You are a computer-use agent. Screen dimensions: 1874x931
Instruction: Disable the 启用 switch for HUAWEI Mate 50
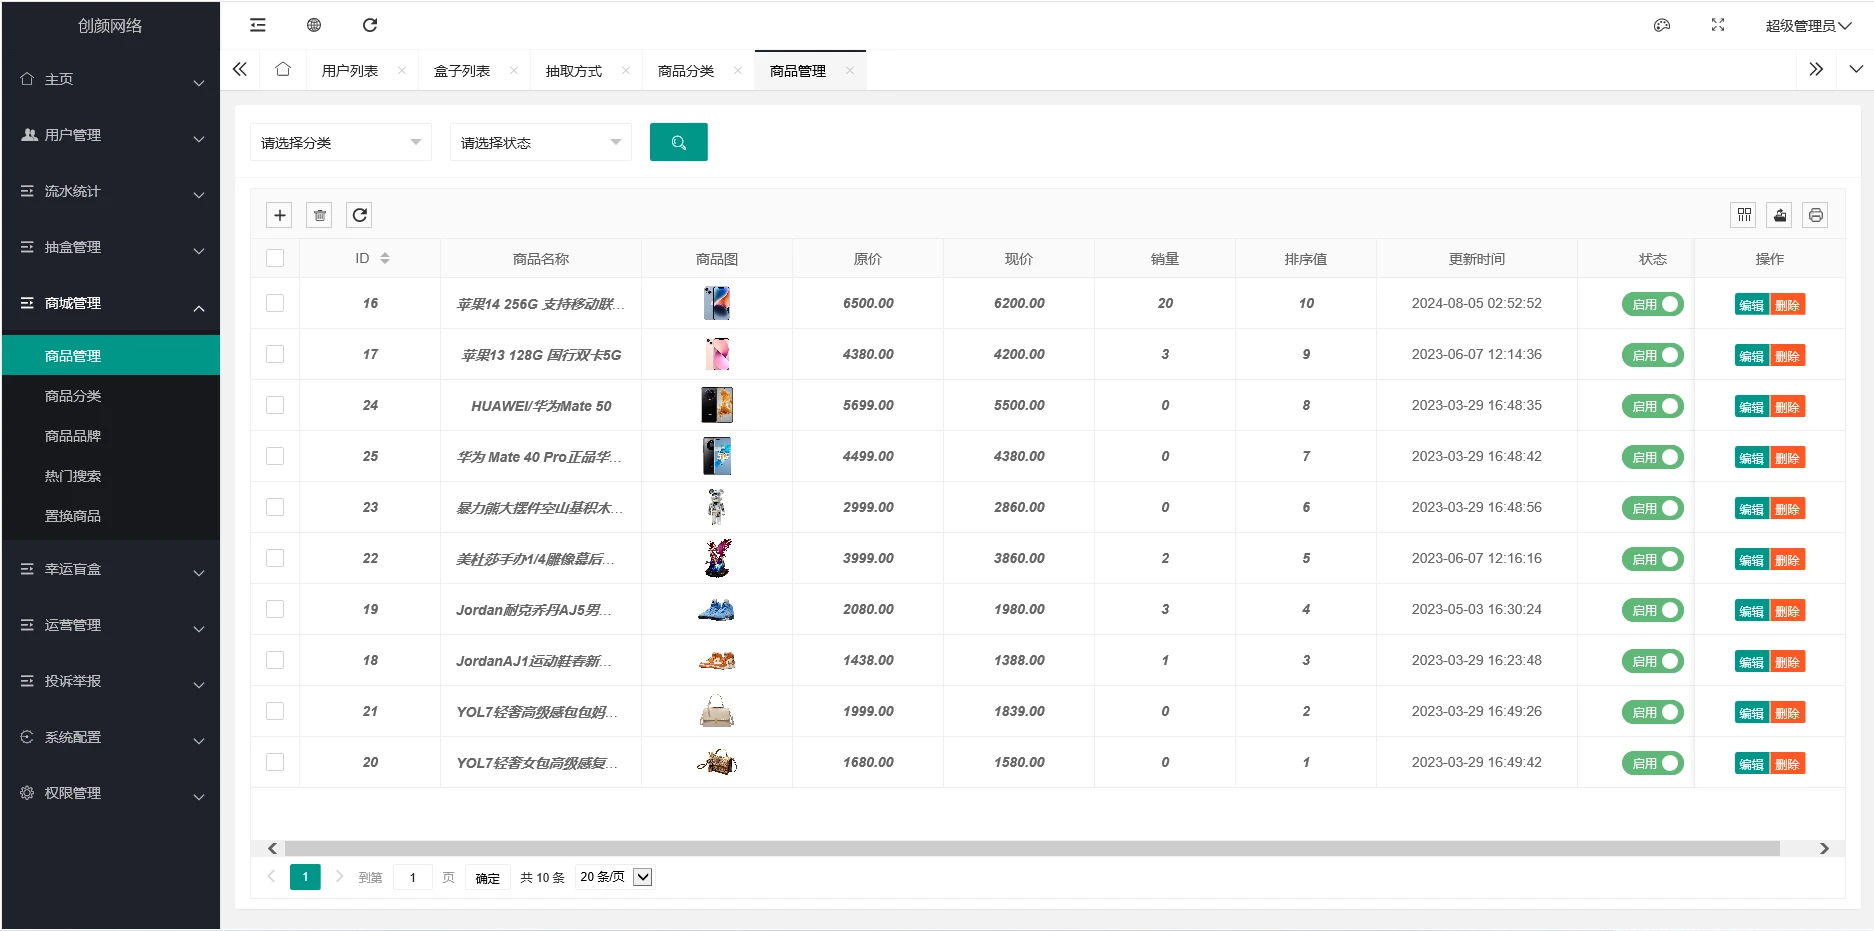1652,406
